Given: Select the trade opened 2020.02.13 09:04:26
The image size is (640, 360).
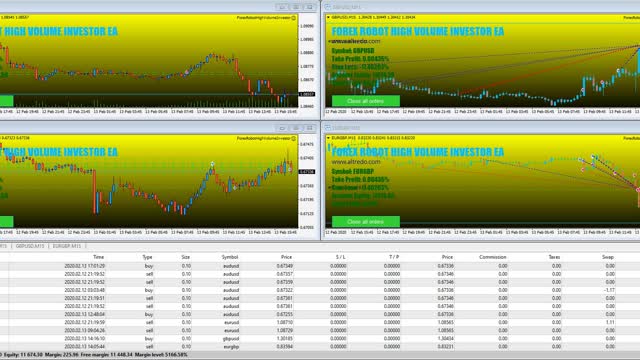Looking at the screenshot, I should (x=320, y=331).
